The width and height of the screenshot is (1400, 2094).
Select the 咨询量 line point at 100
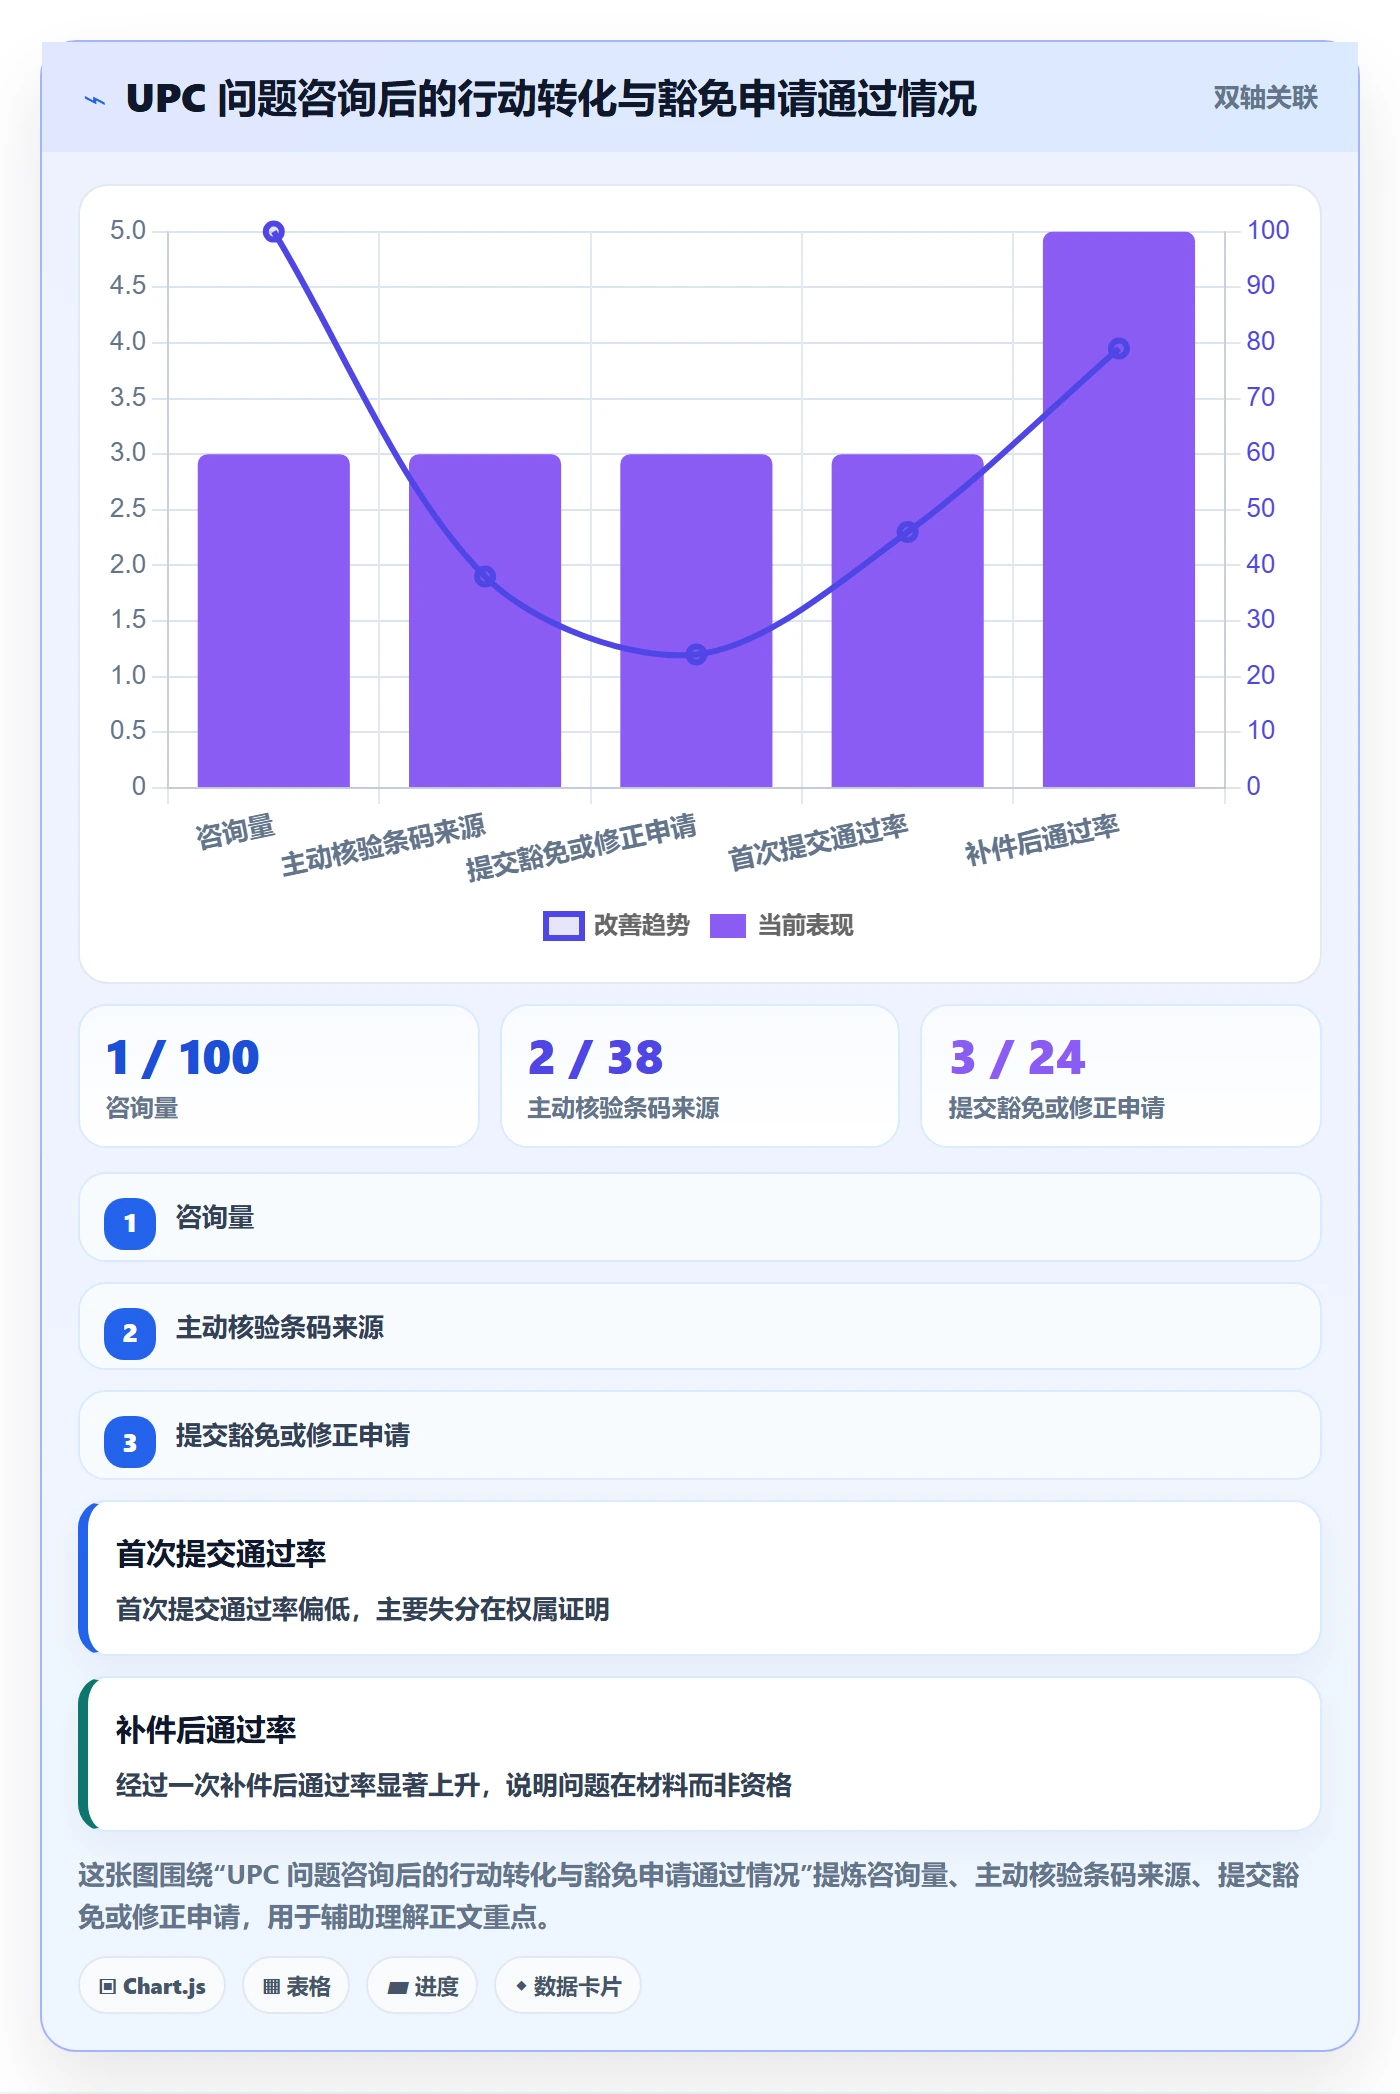274,232
